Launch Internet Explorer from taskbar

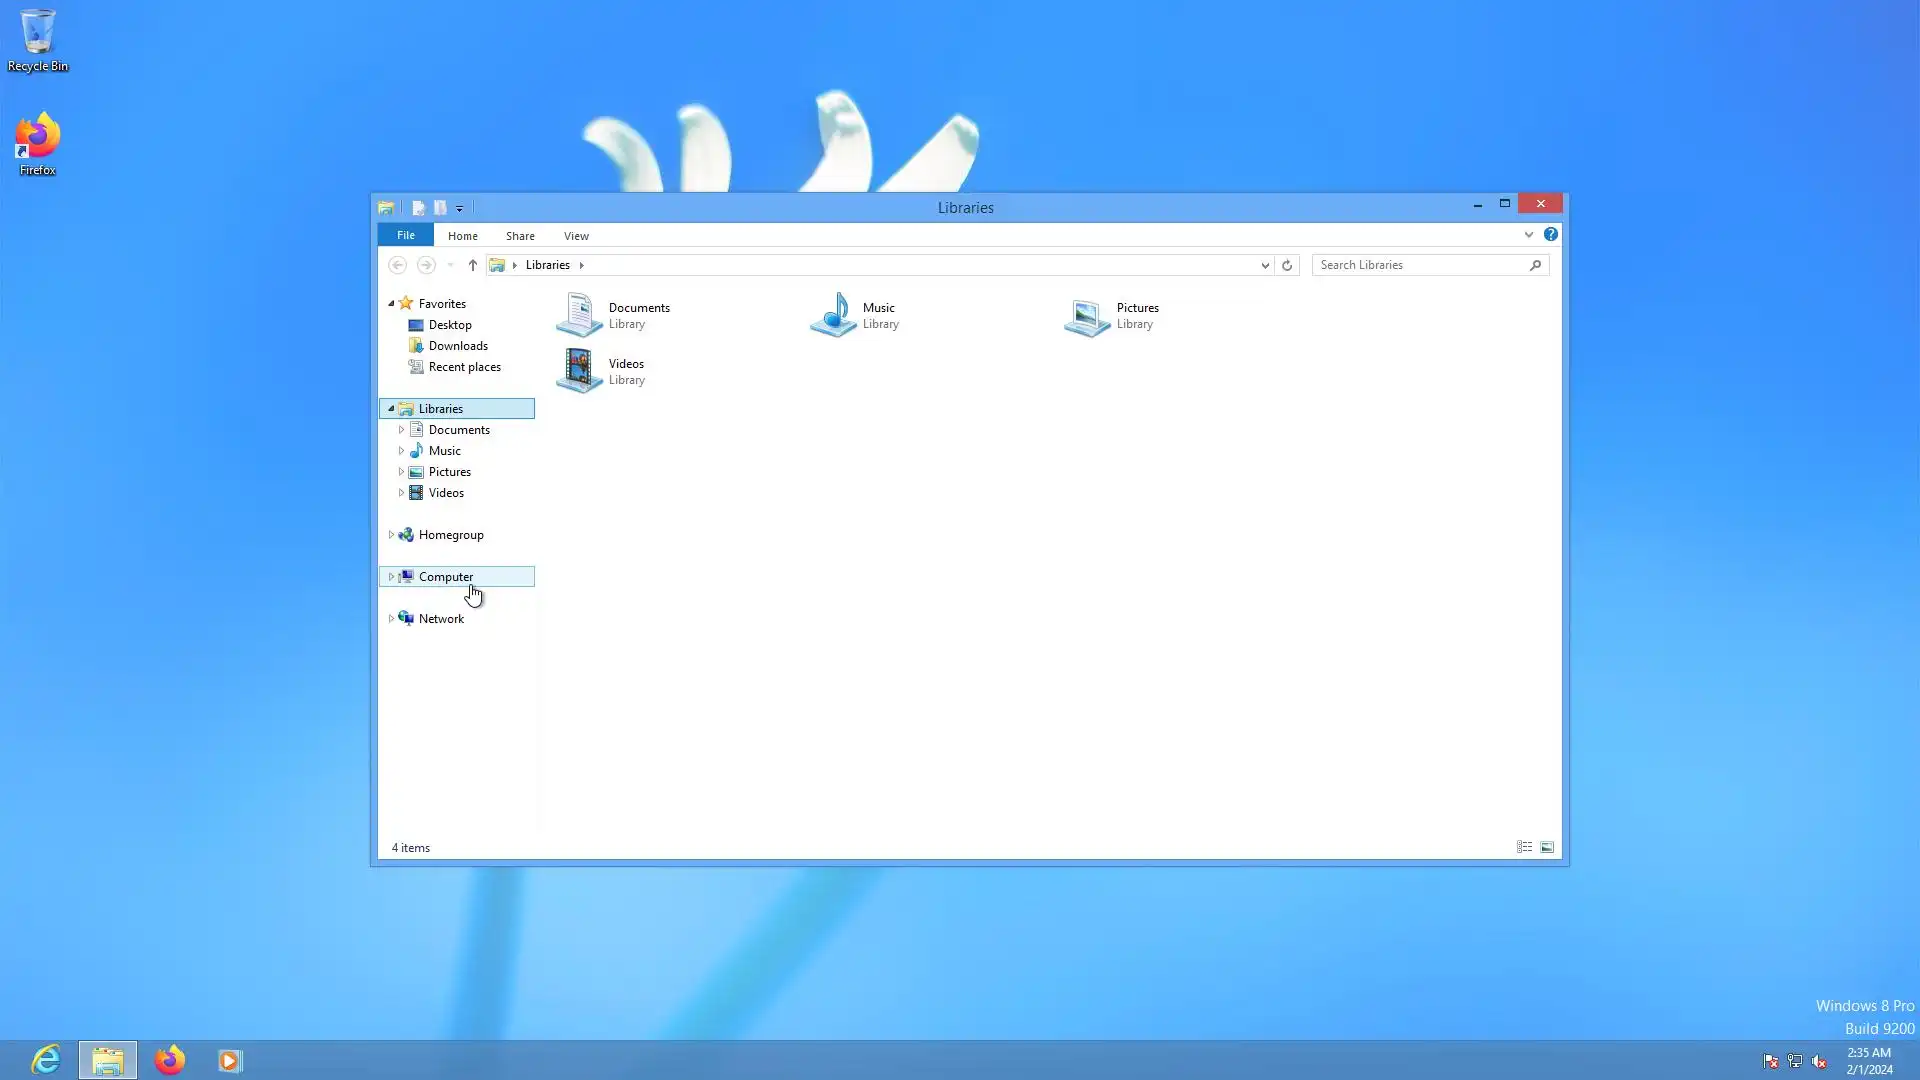click(x=46, y=1060)
